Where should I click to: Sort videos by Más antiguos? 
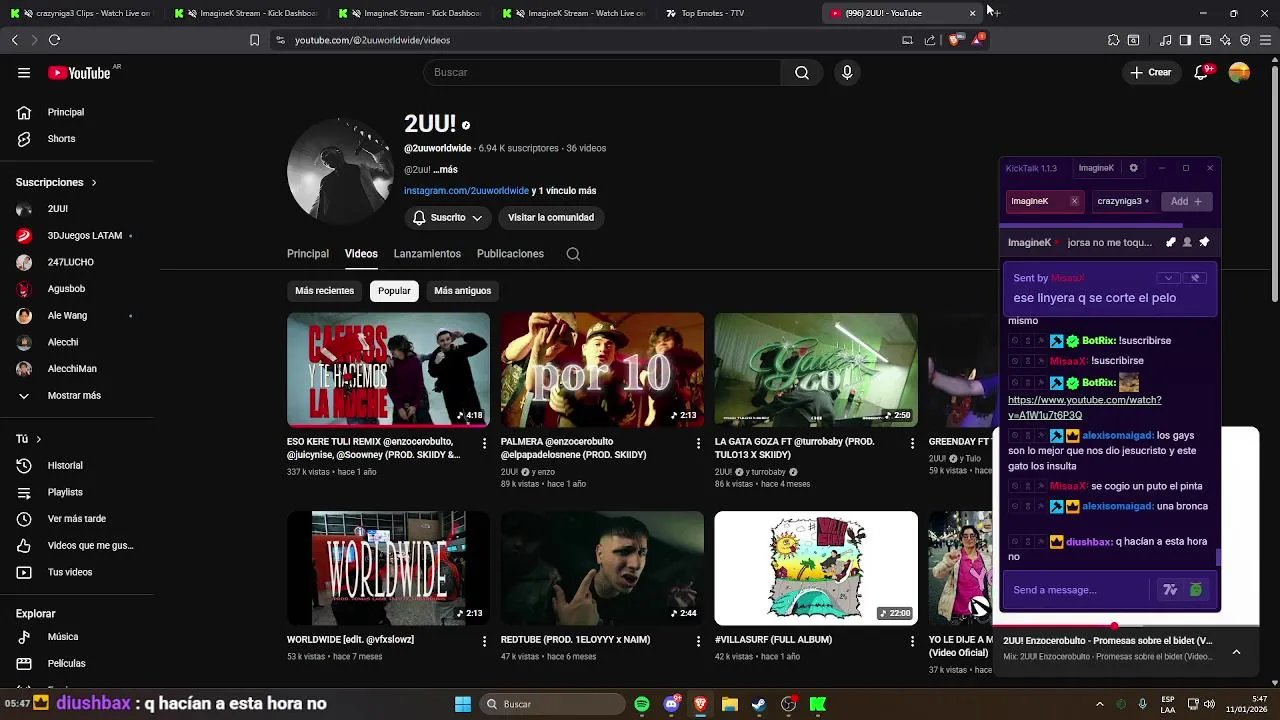pyautogui.click(x=462, y=291)
